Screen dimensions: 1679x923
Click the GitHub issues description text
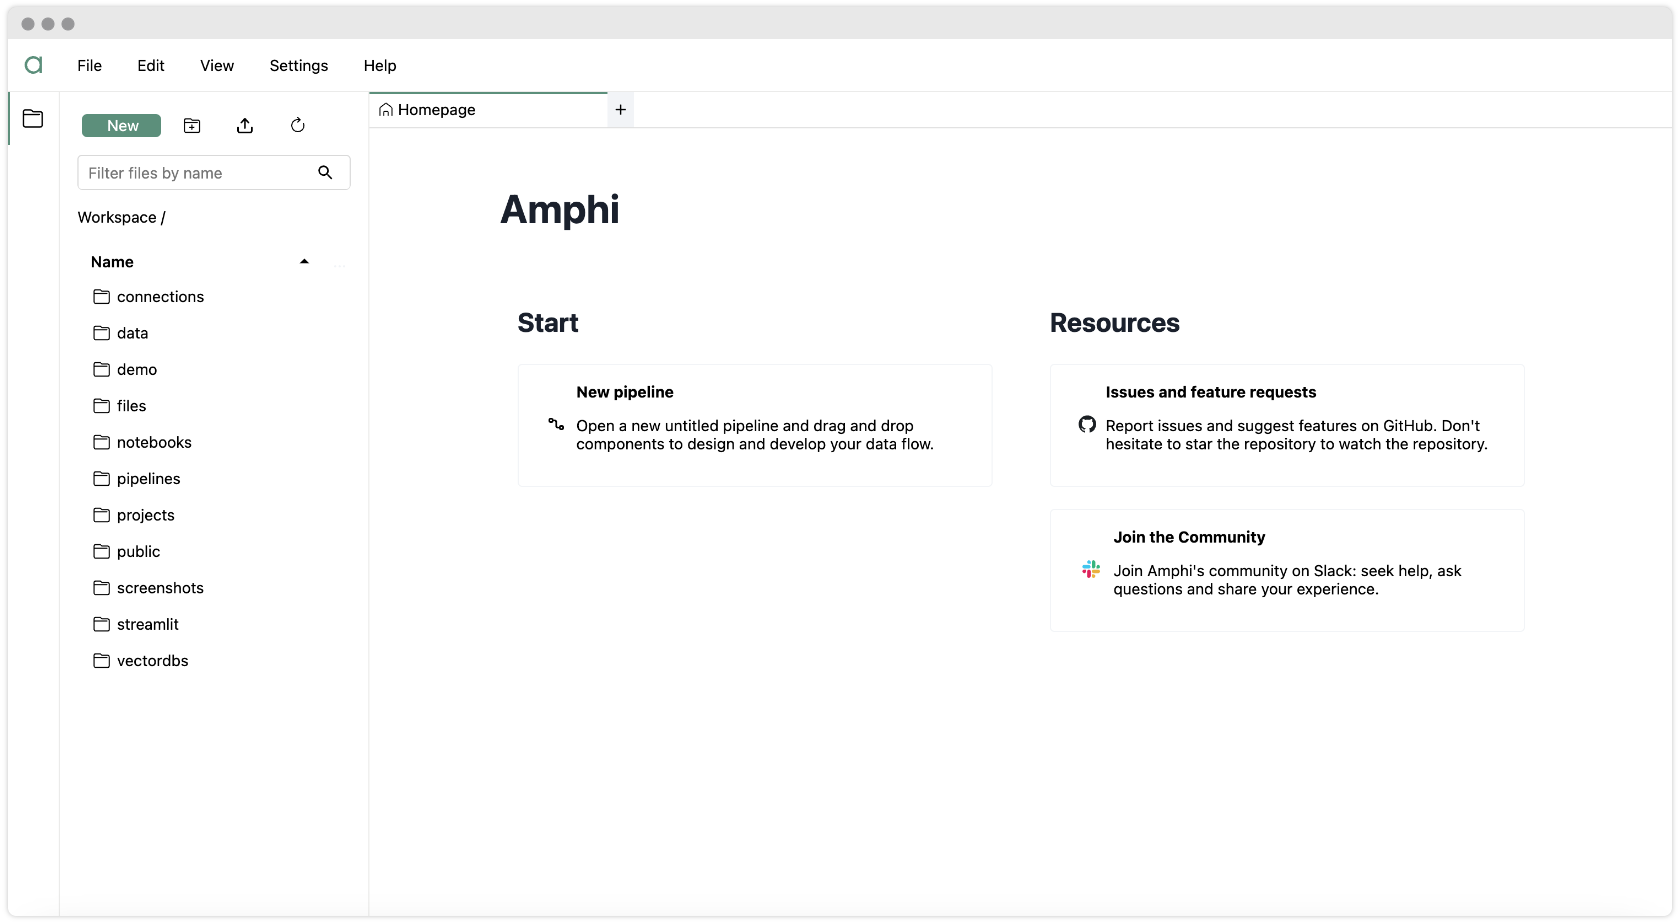click(1297, 435)
